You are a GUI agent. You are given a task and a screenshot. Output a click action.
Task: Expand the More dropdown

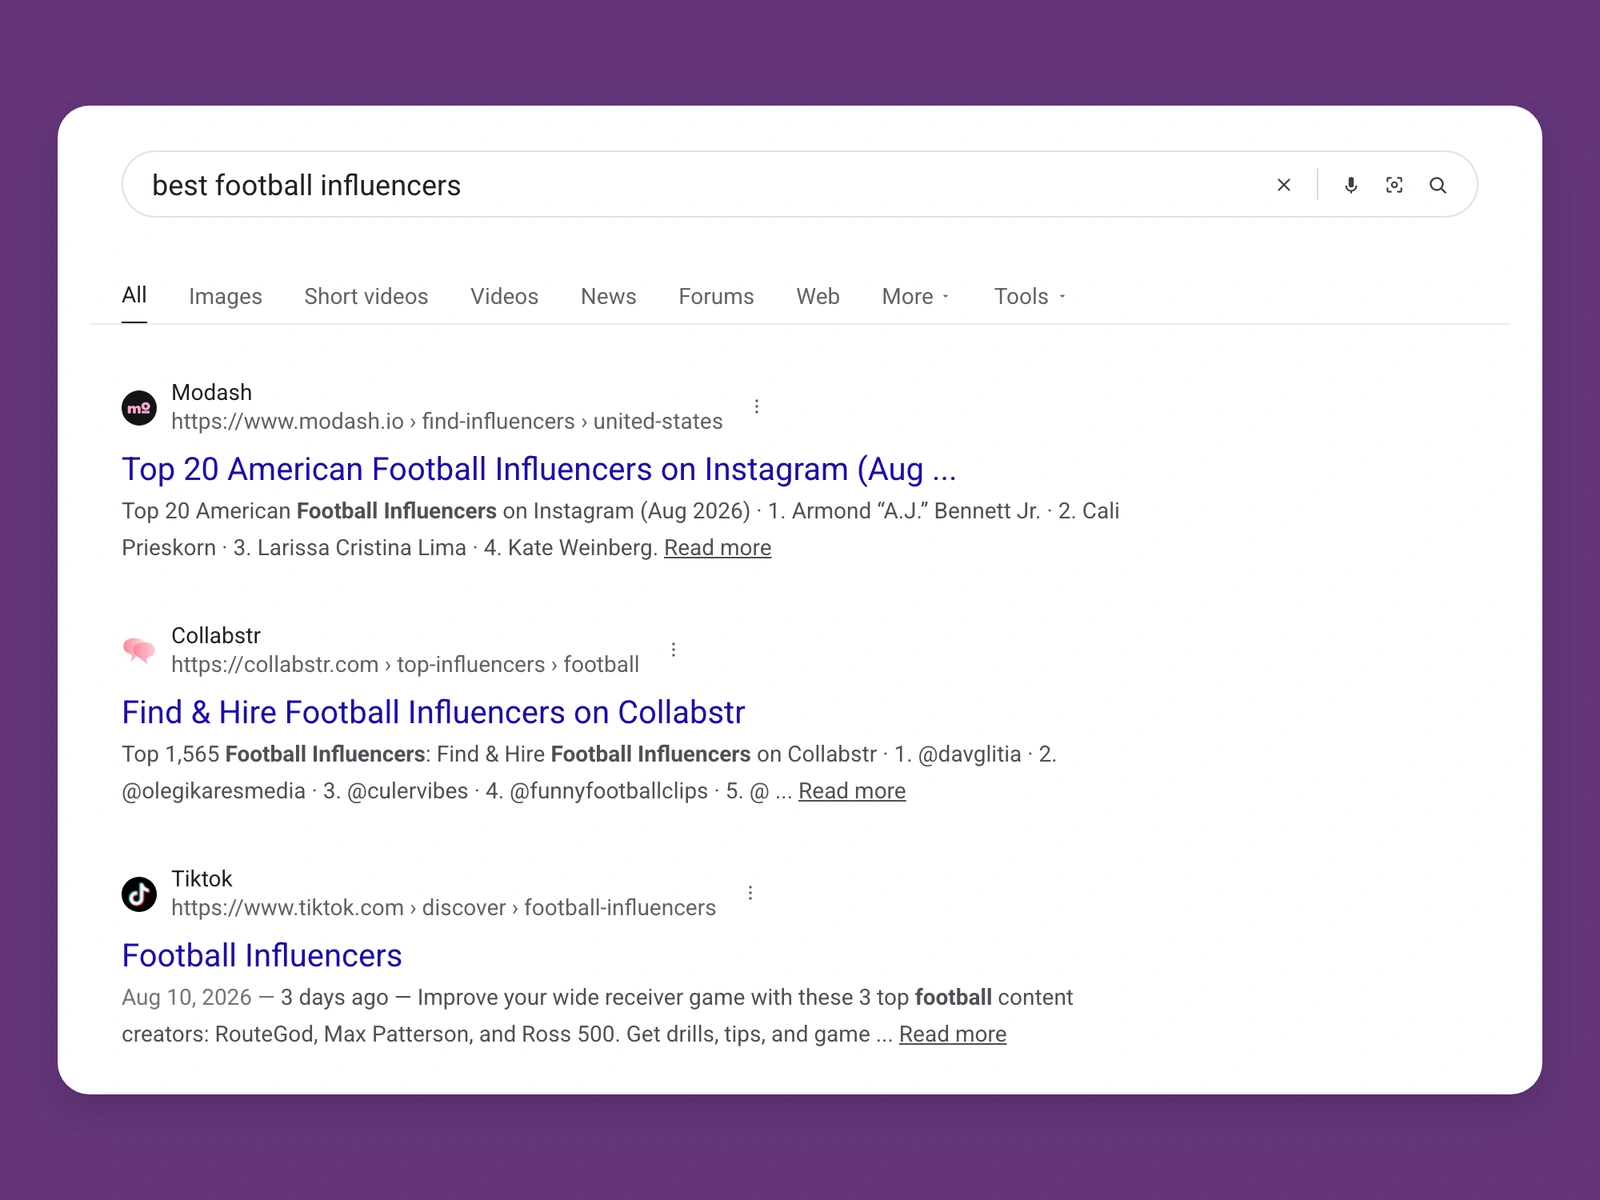point(916,297)
